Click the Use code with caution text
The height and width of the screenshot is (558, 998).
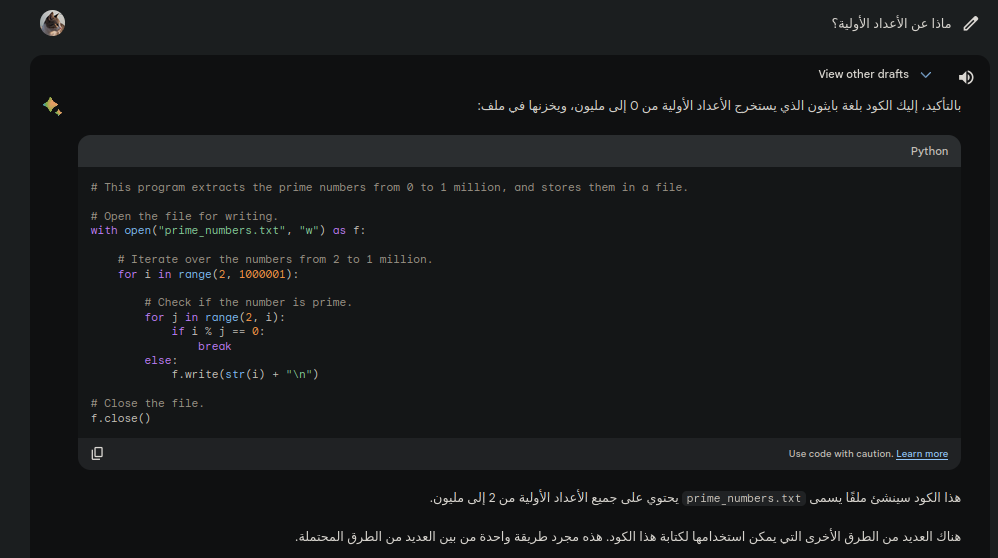[840, 454]
